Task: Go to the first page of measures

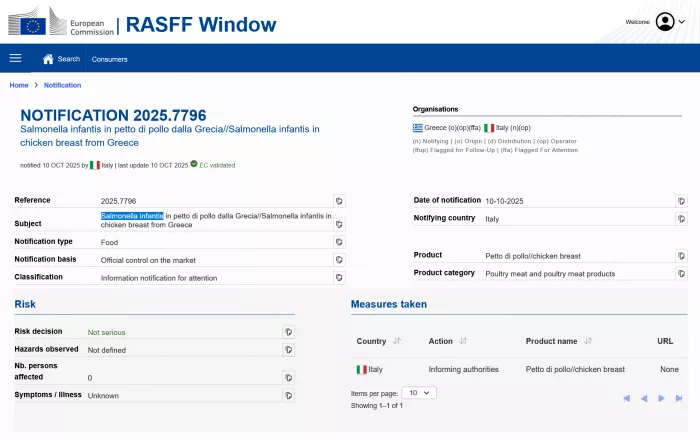Action: tap(627, 398)
